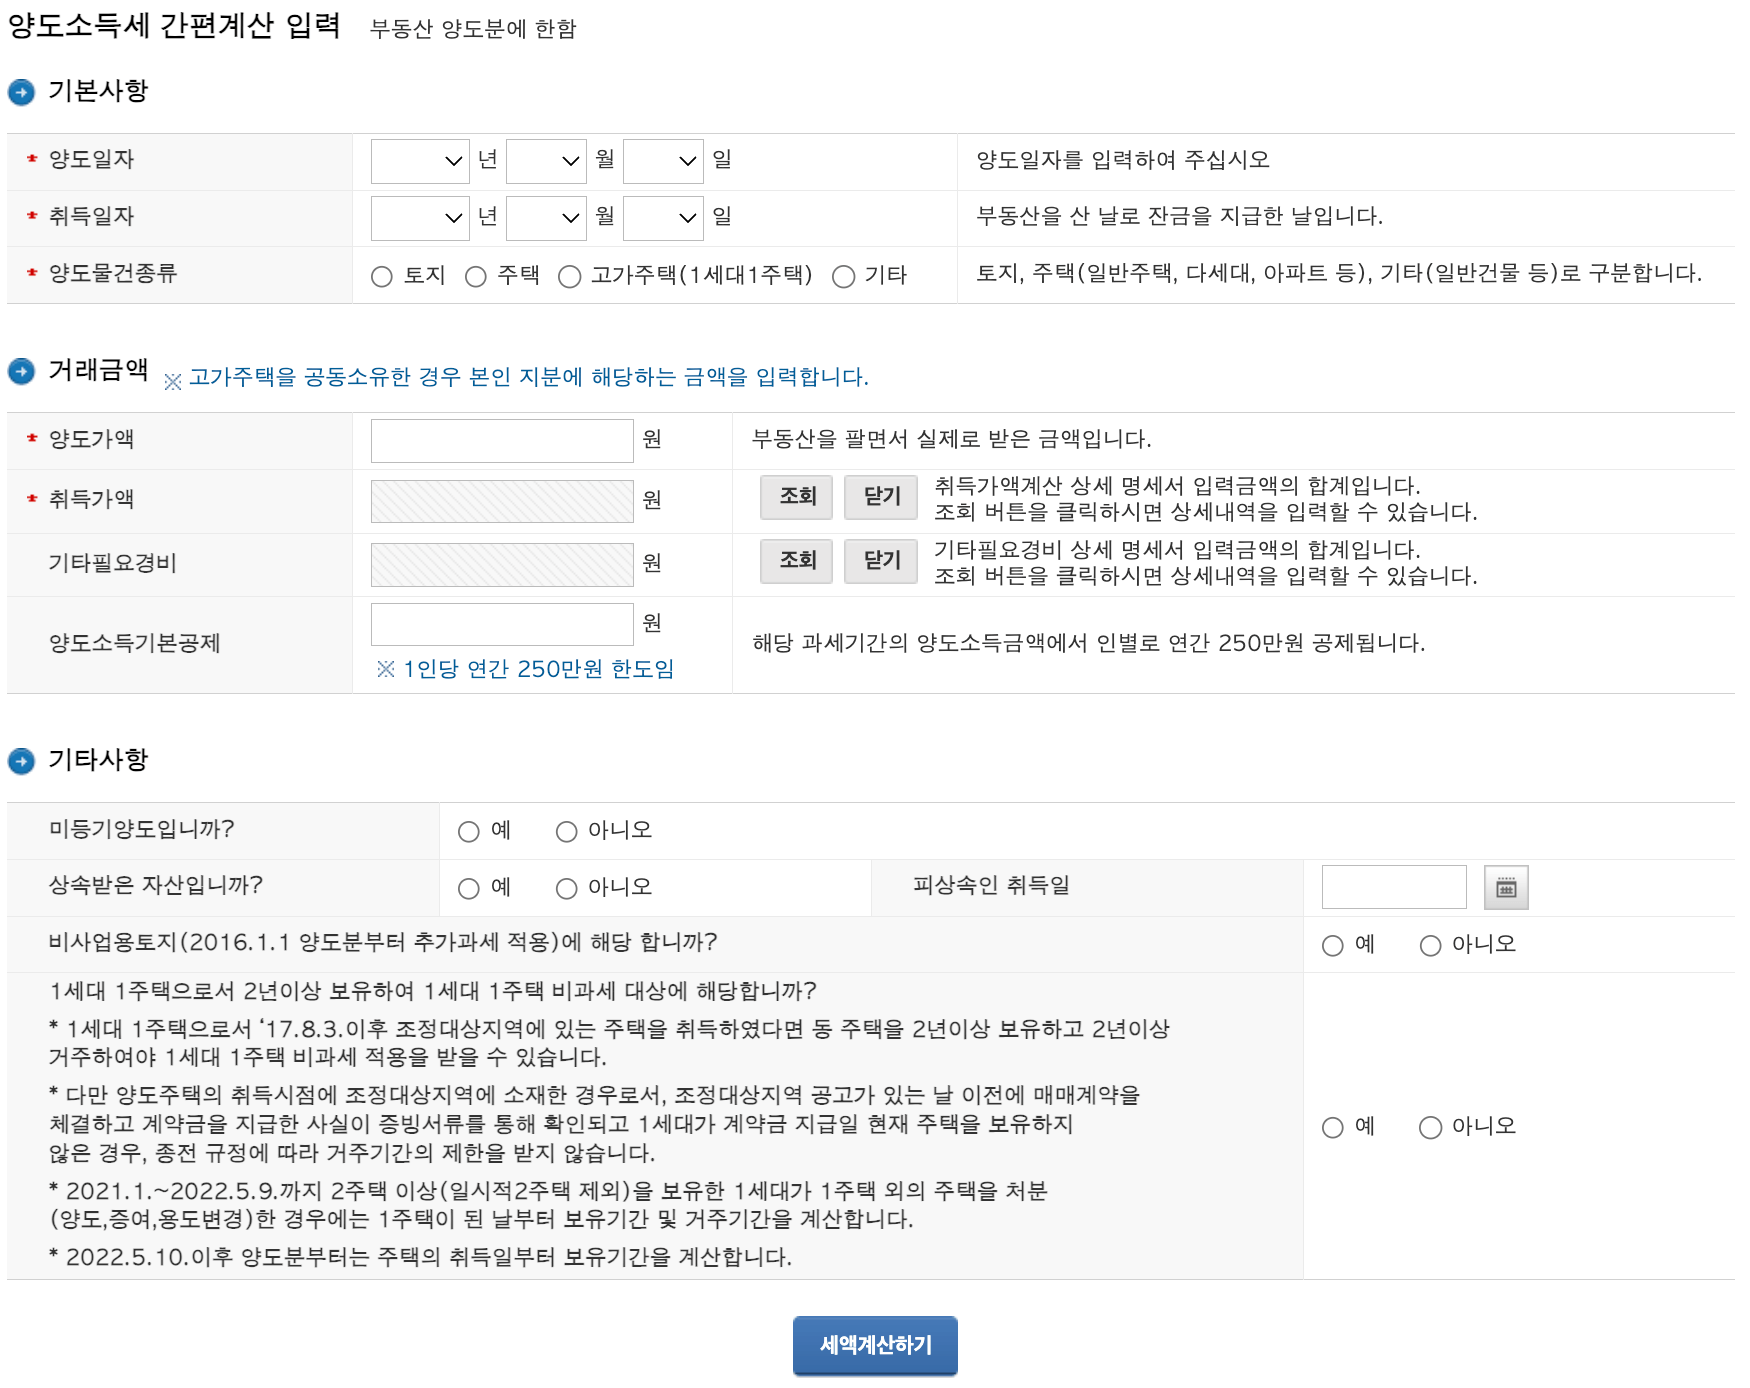Viewport: 1750px width, 1388px height.
Task: Choose 아니오 for 미등기양도입니까?
Action: tap(565, 830)
